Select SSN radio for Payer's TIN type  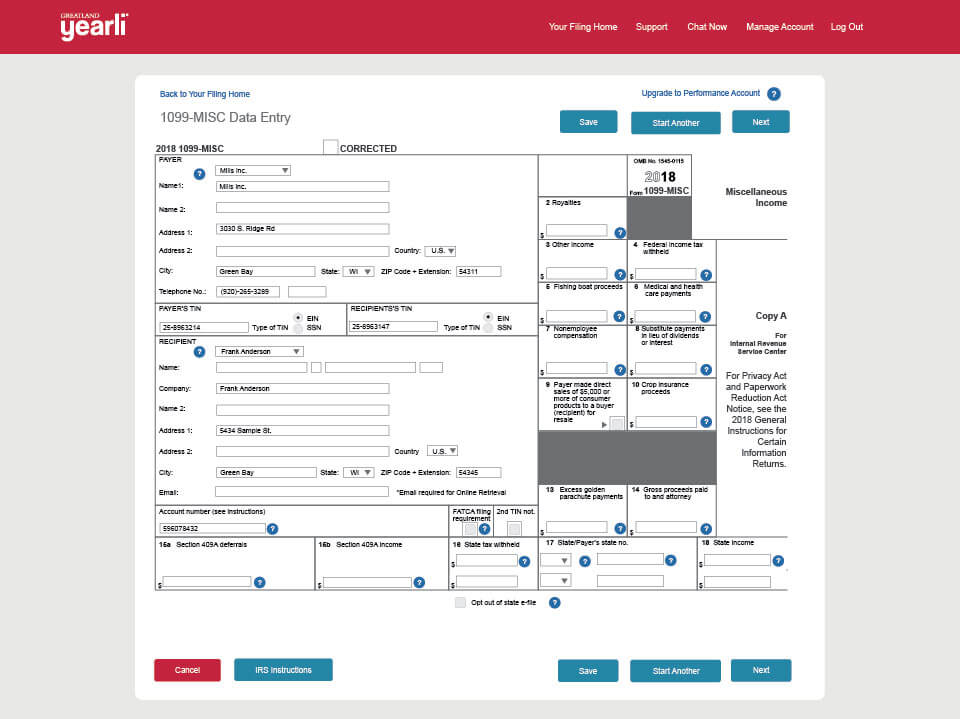[298, 327]
